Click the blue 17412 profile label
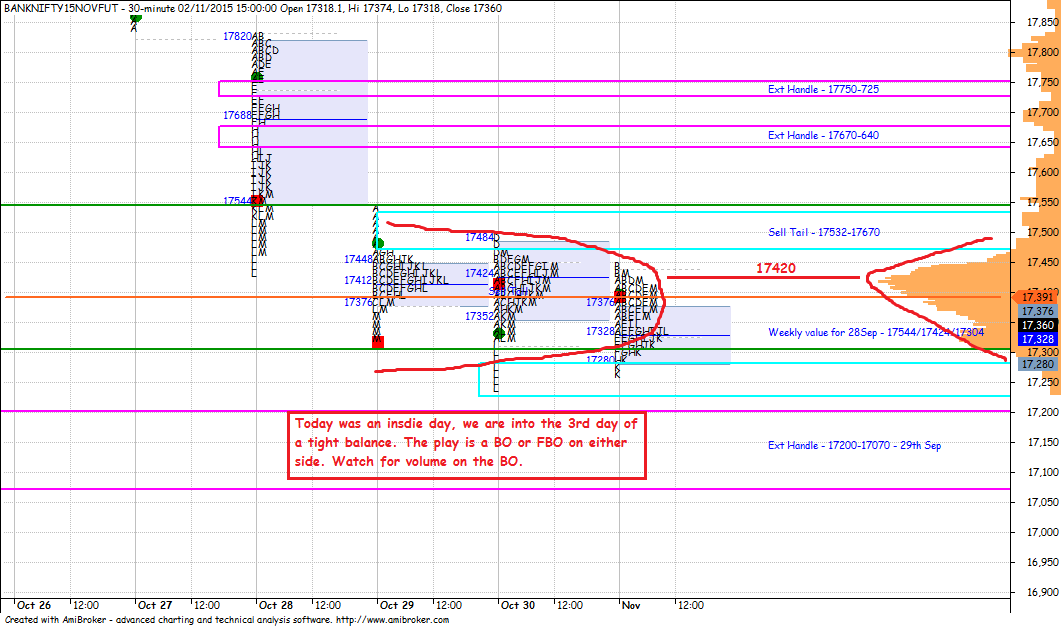Viewport: 1063px width, 626px height. click(358, 280)
